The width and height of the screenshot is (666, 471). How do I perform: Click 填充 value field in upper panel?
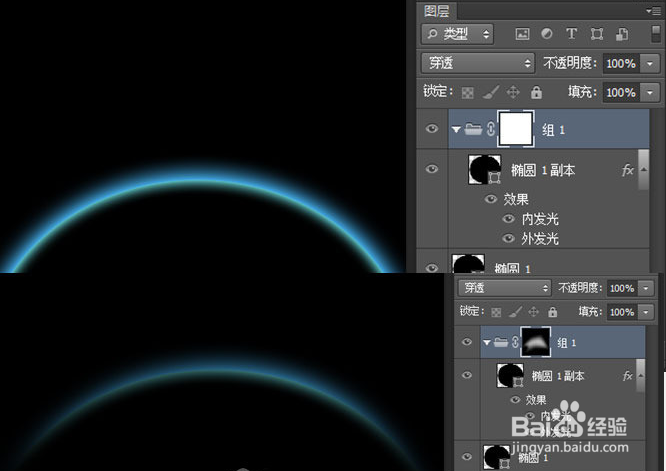point(621,92)
